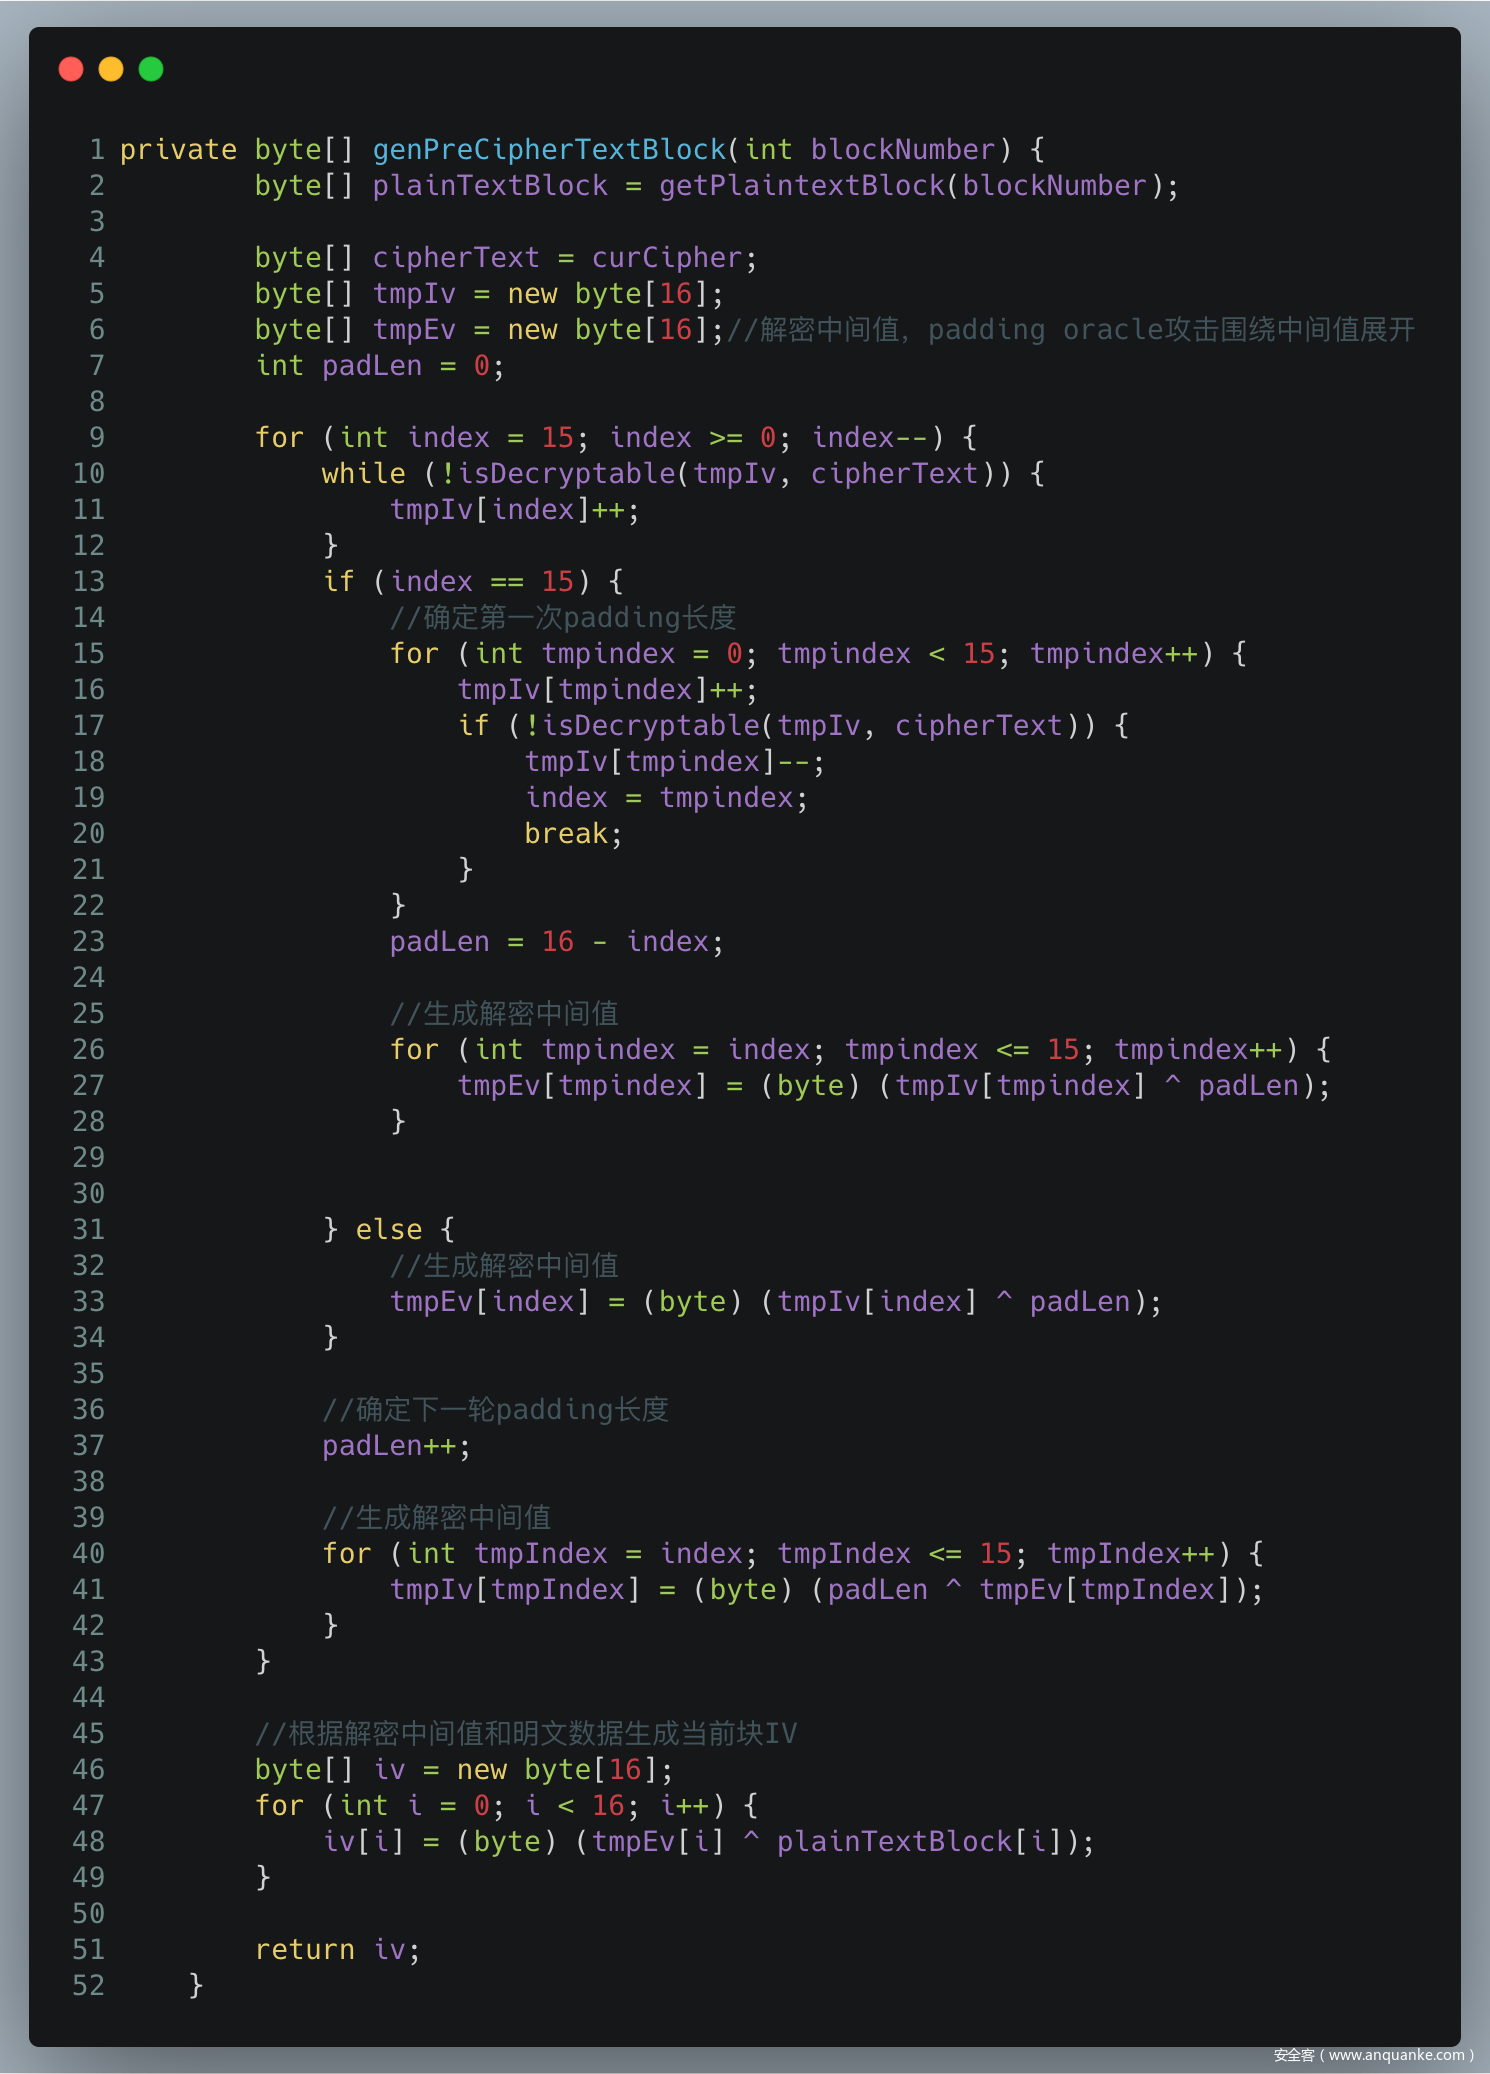Click isDecryptable on line 17
1490x2074 pixels.
(650, 726)
